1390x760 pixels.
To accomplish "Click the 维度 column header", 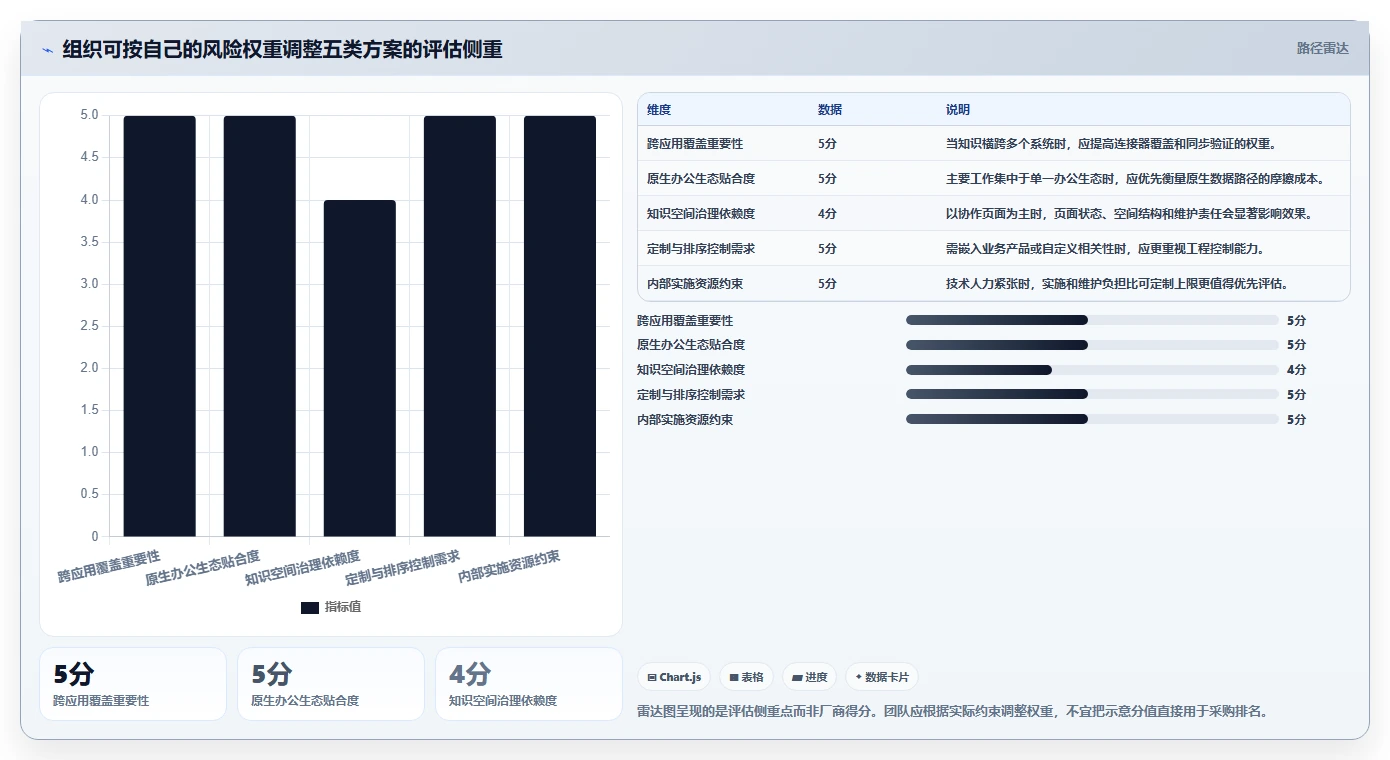I will pyautogui.click(x=659, y=110).
